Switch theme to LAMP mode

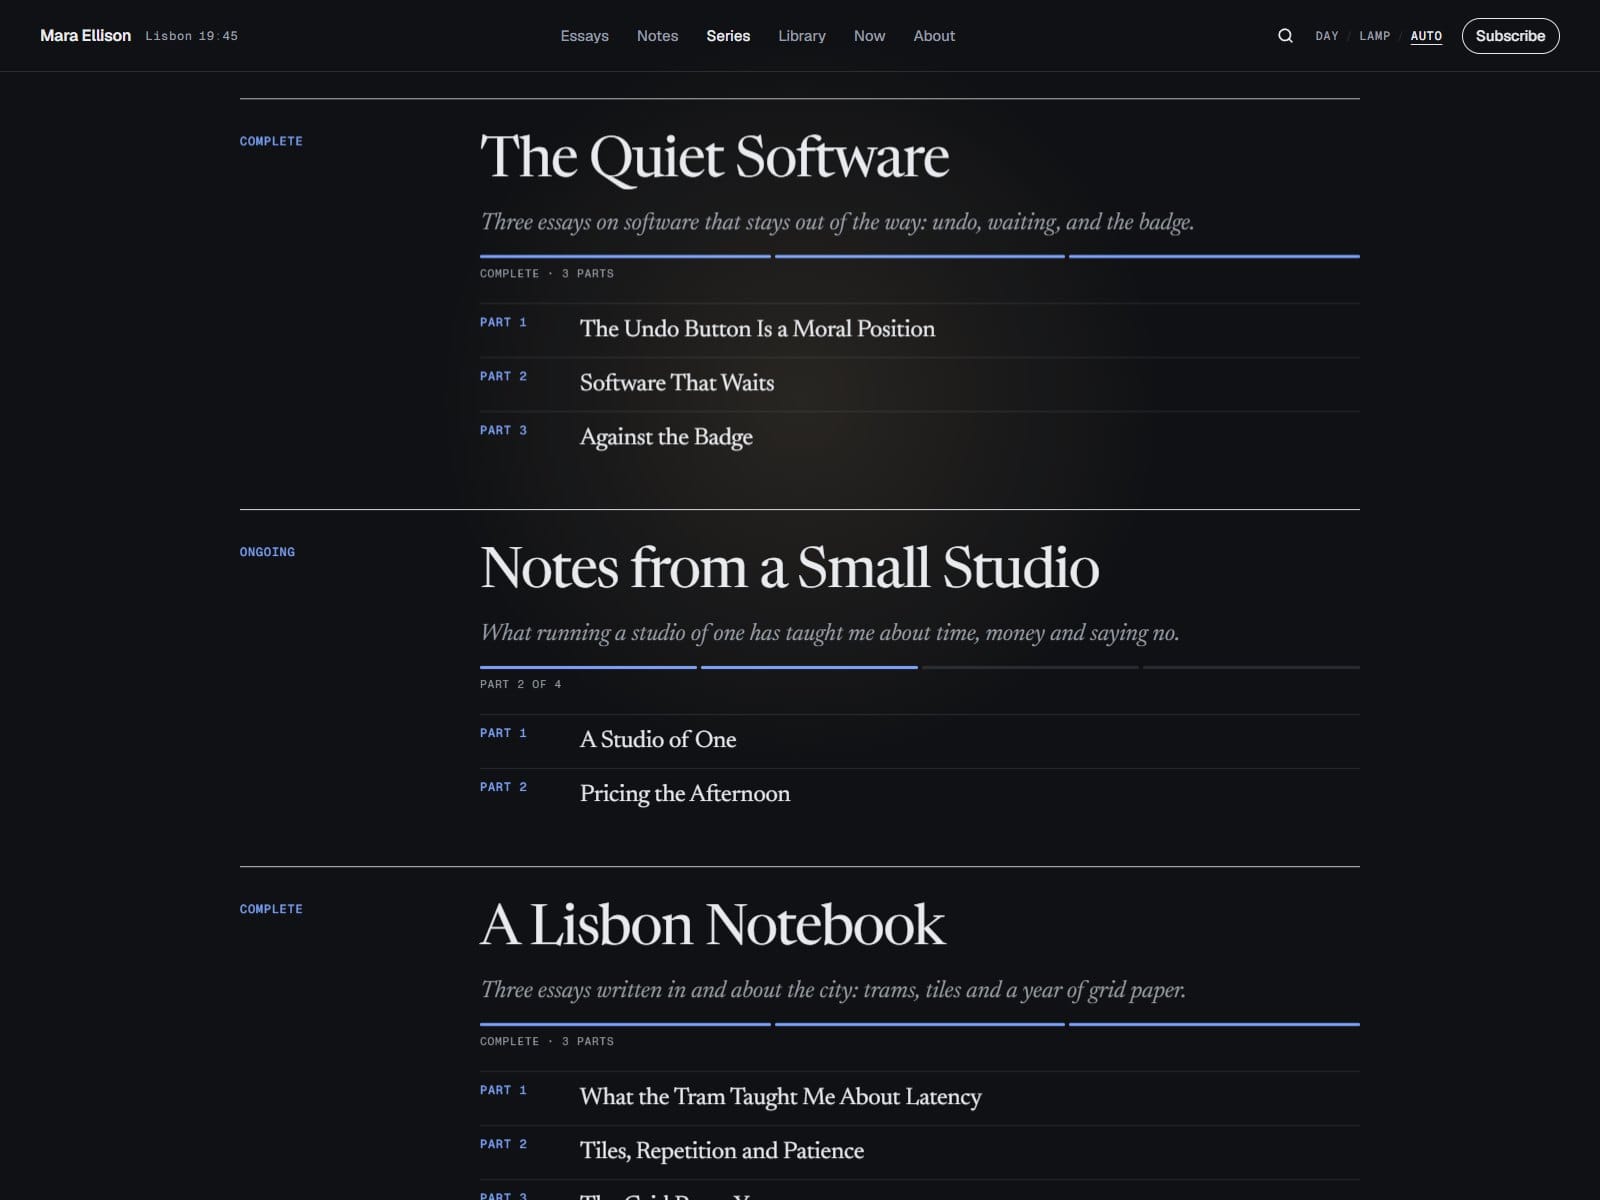click(x=1374, y=36)
